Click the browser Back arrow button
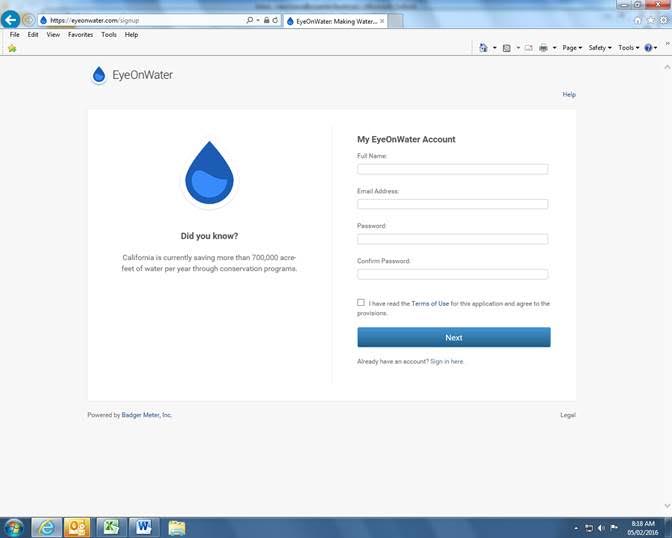 (x=10, y=20)
